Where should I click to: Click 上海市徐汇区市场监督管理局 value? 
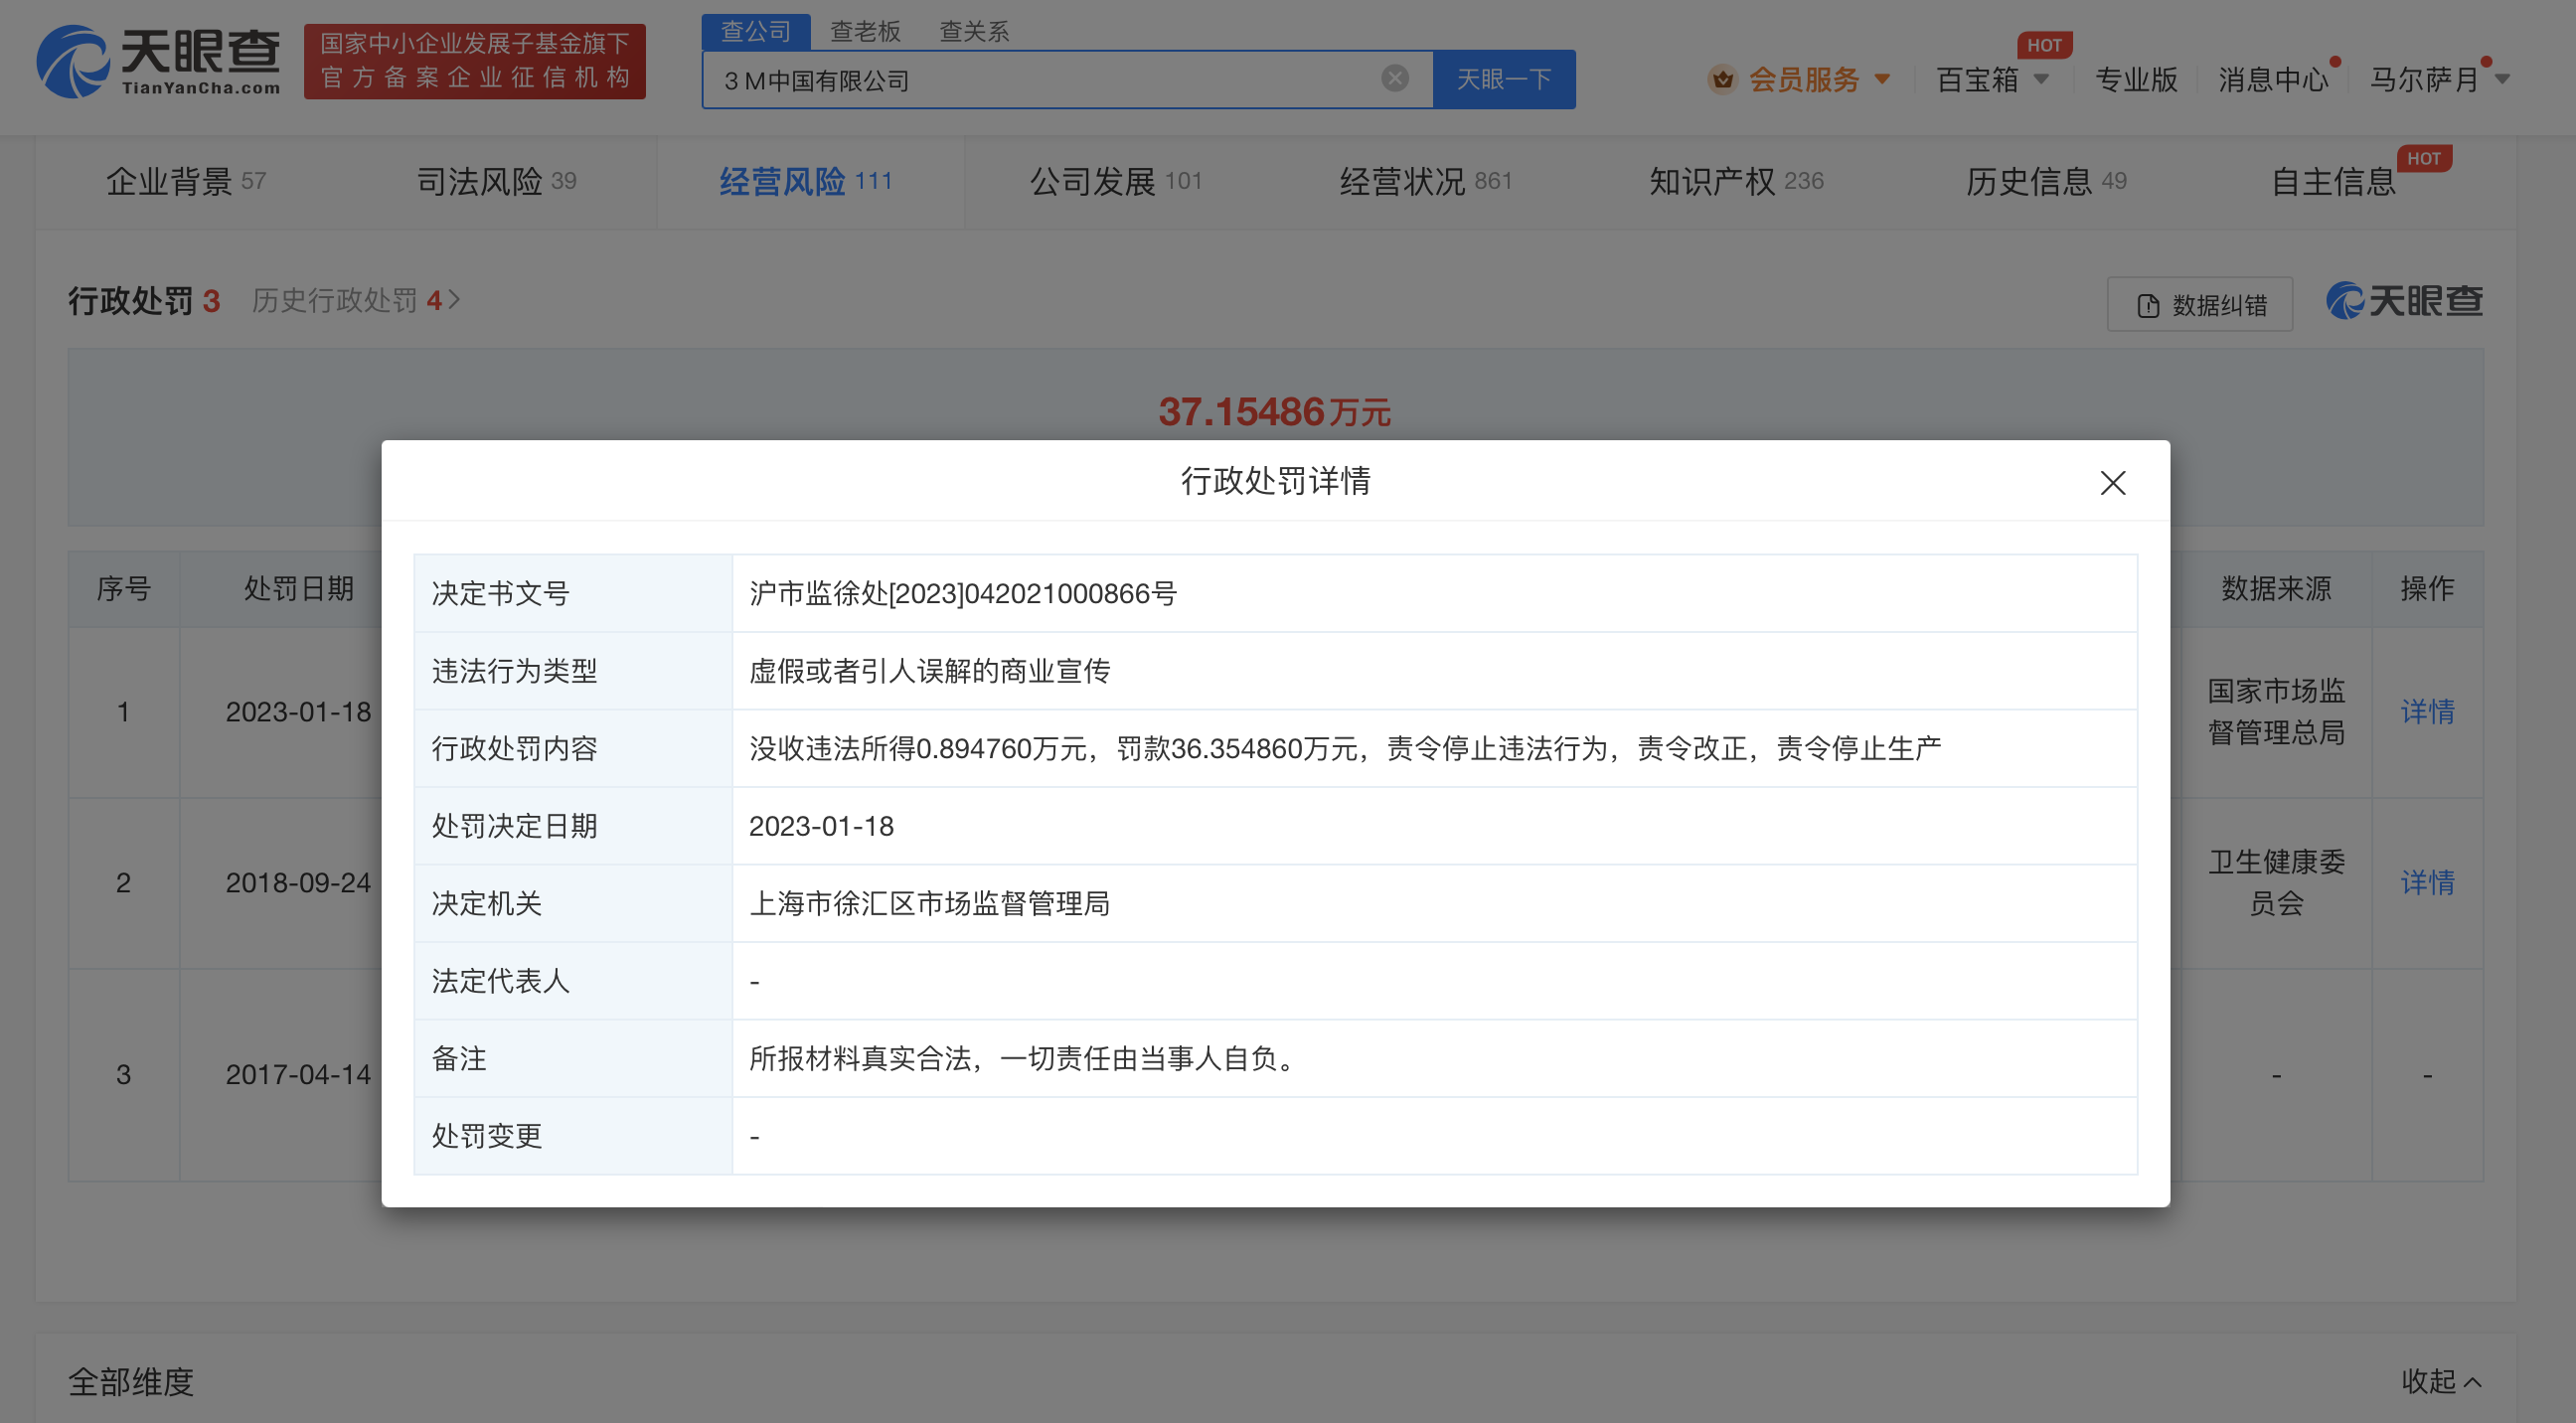(x=929, y=903)
